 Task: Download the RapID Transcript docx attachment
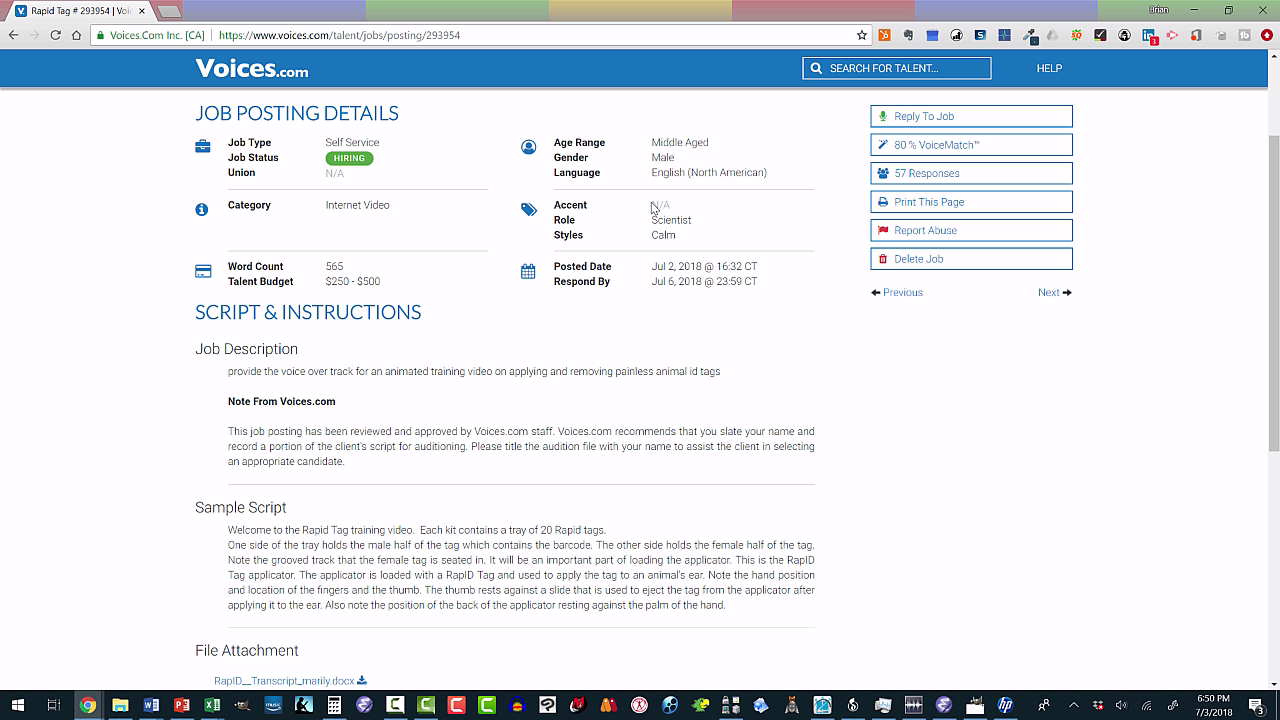coord(290,681)
